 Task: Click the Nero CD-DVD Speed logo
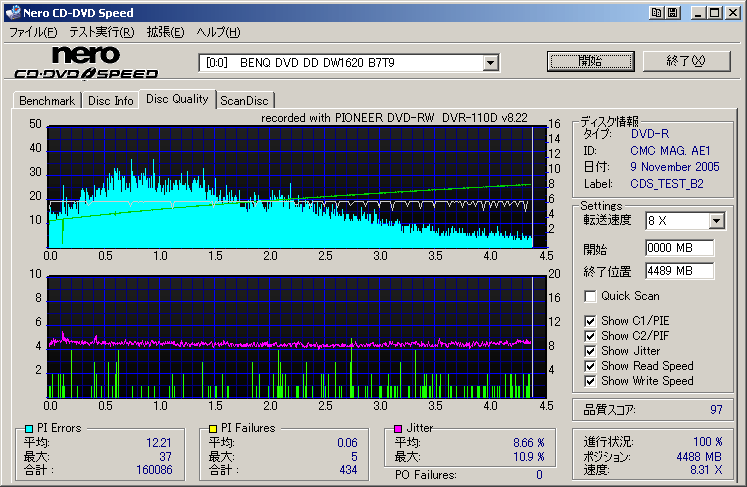[86, 62]
